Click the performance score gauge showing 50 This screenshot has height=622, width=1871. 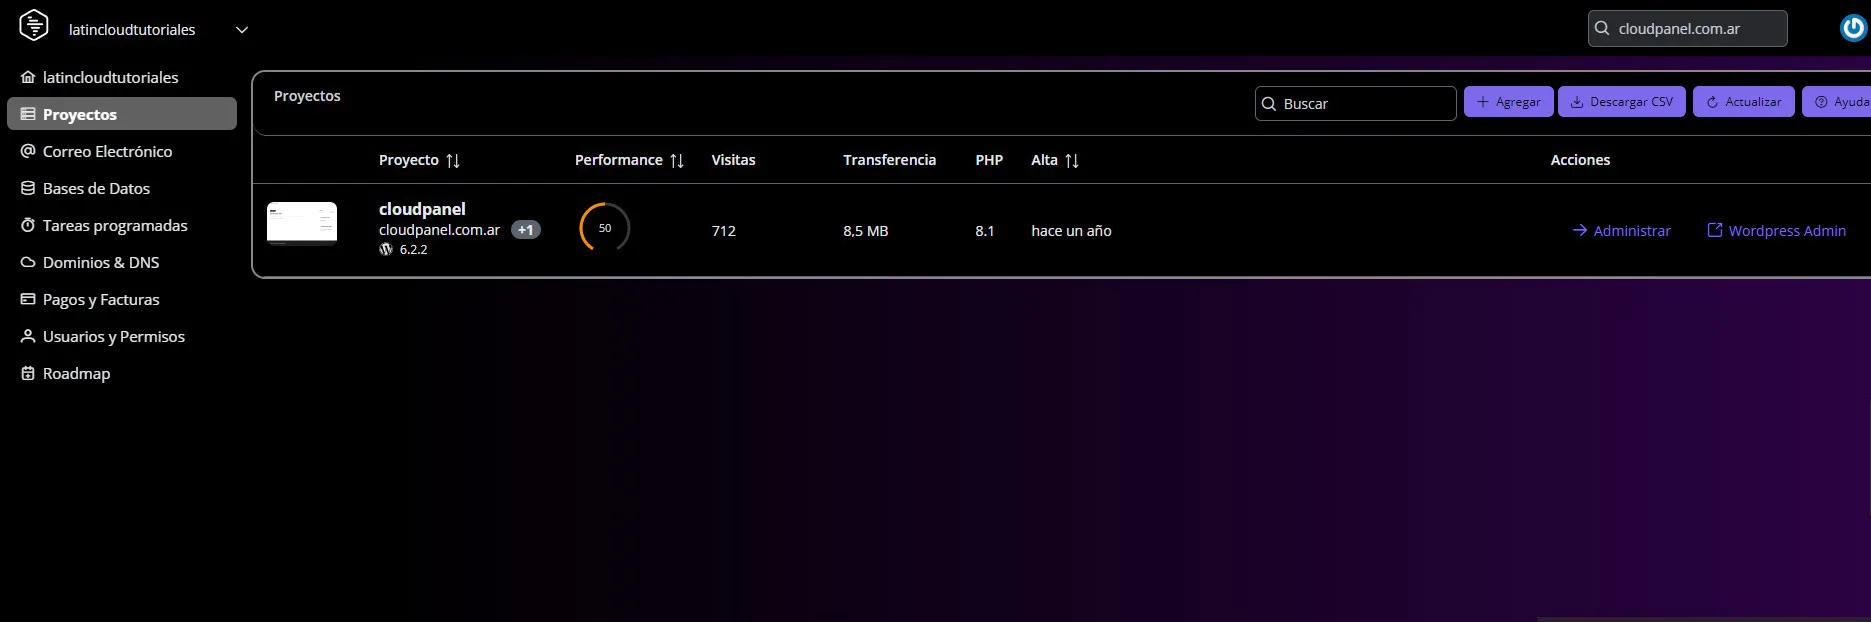pyautogui.click(x=604, y=228)
